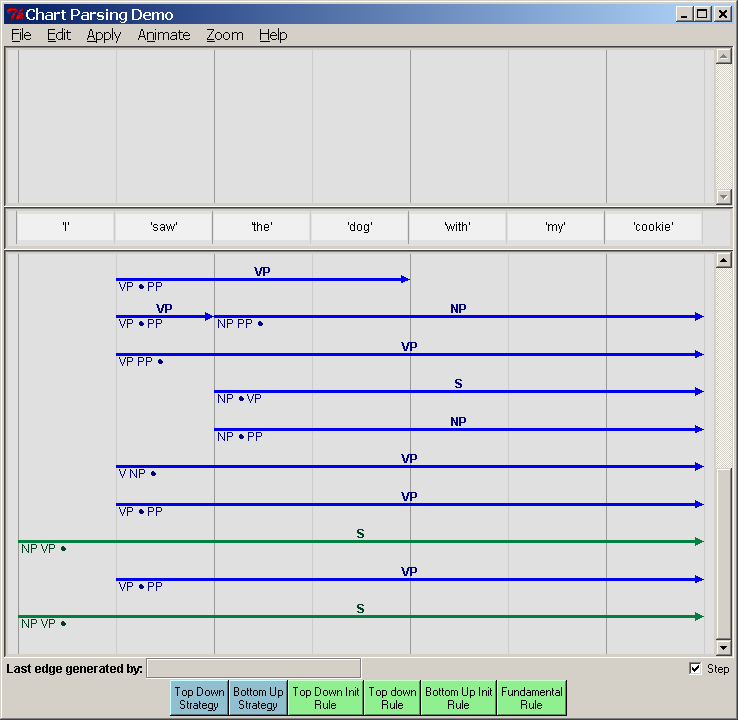The height and width of the screenshot is (720, 738).
Task: Expand the Zoom menu
Action: pos(225,35)
